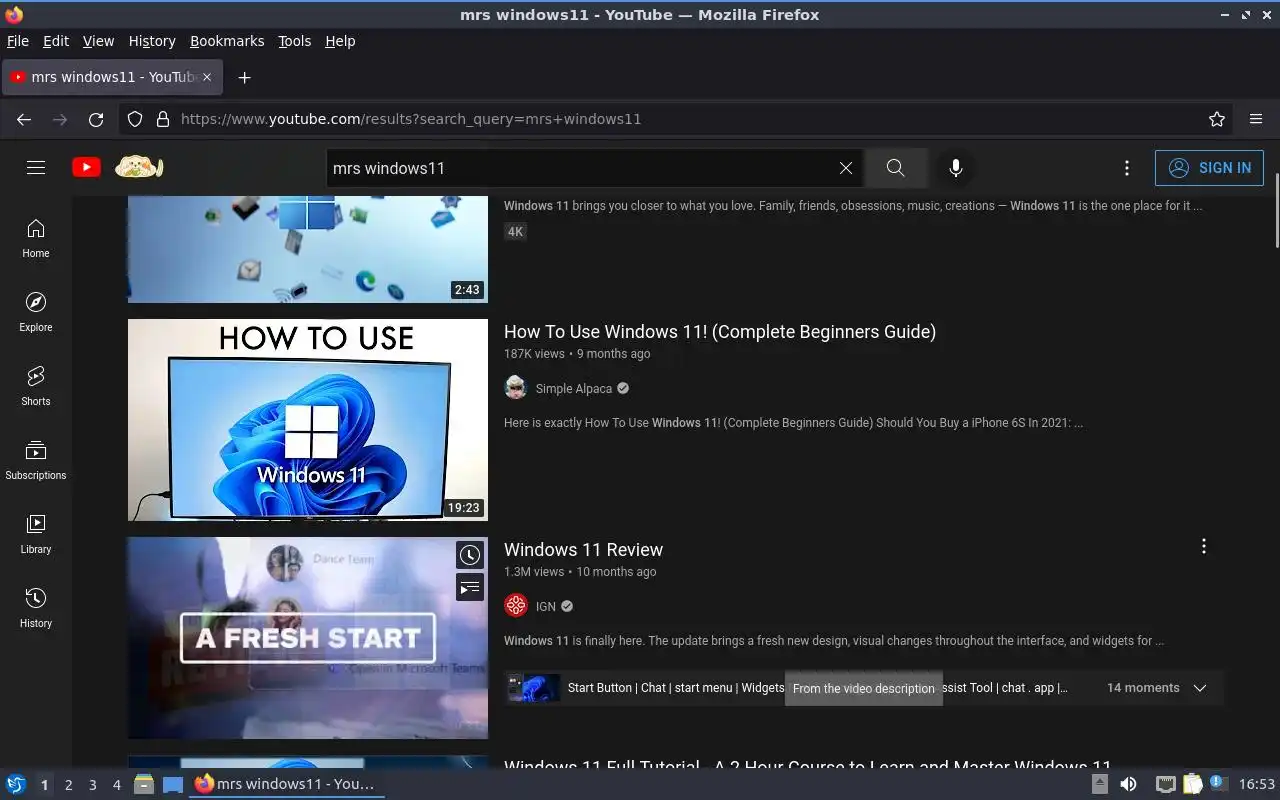Screen dimensions: 1280x800
Task: Go back with browser back arrow
Action: tap(24, 119)
